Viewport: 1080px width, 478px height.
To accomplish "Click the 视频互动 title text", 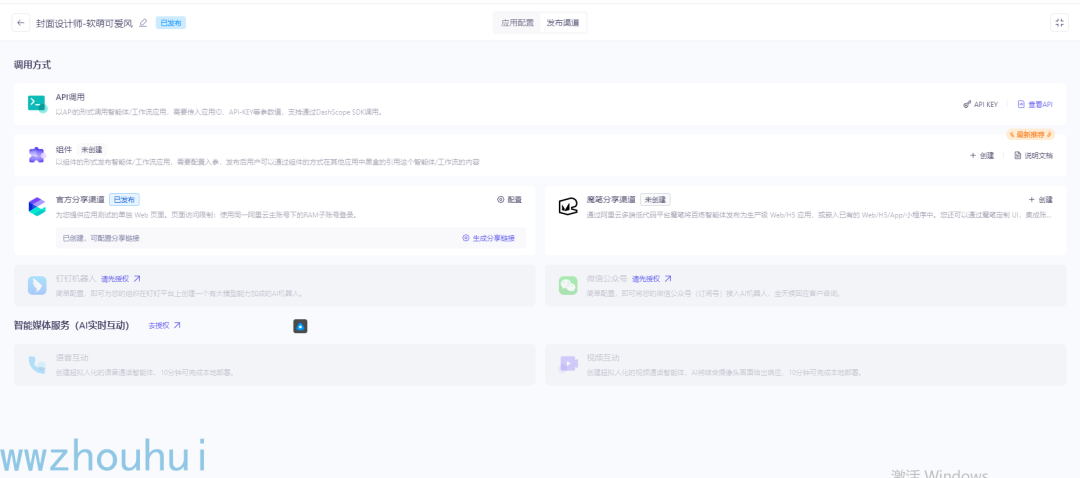I will (x=603, y=357).
